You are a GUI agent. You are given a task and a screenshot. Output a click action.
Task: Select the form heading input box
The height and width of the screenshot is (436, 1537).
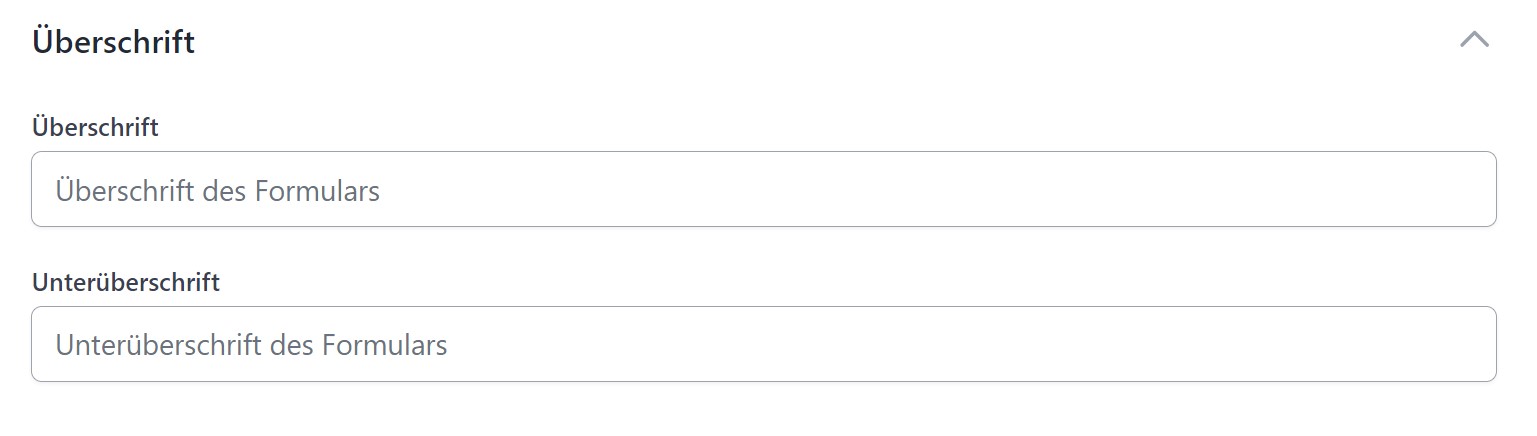(763, 189)
